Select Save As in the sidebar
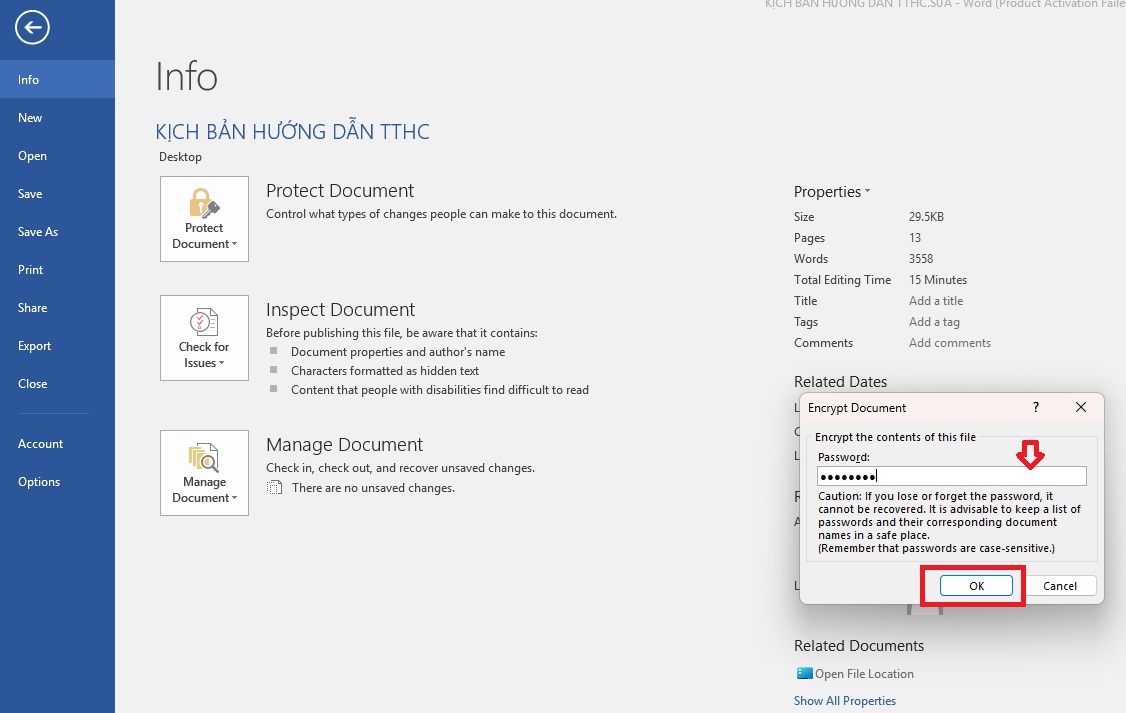Screen dimensions: 1126x713 click(x=57, y=232)
